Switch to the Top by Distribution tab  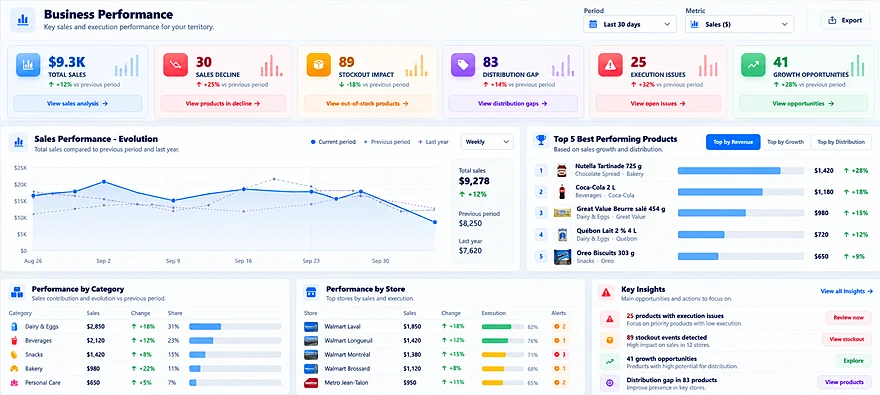coord(841,142)
